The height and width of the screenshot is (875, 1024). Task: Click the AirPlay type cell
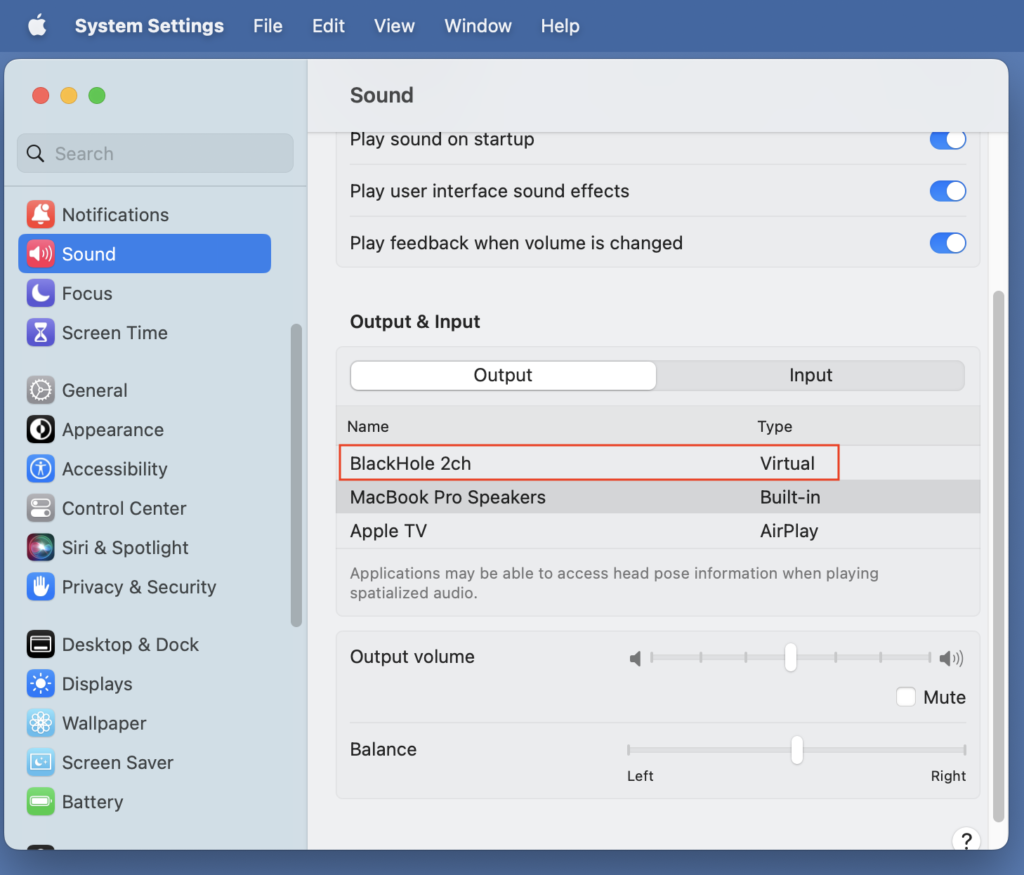789,531
